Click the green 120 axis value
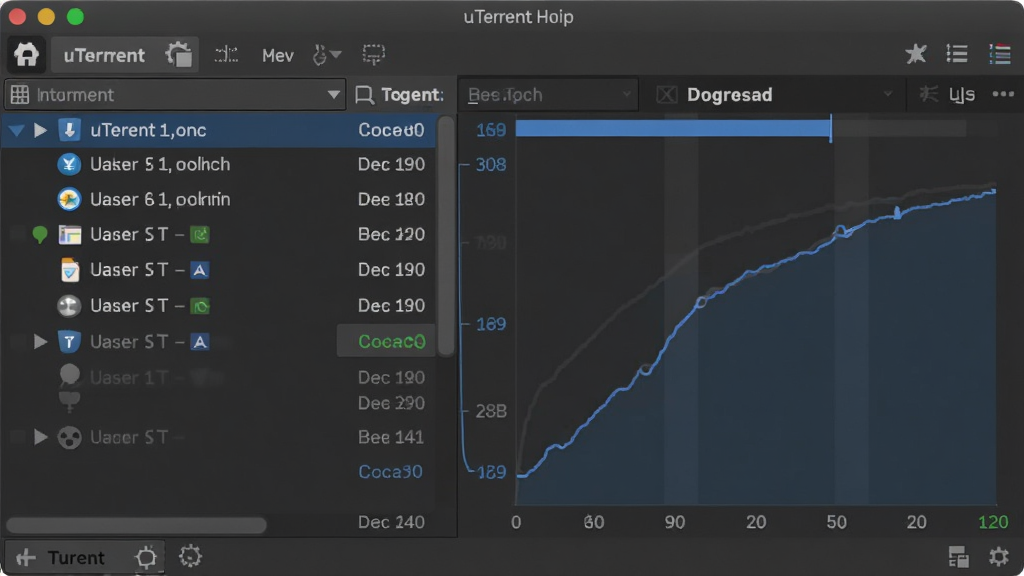This screenshot has height=576, width=1024. (x=993, y=522)
